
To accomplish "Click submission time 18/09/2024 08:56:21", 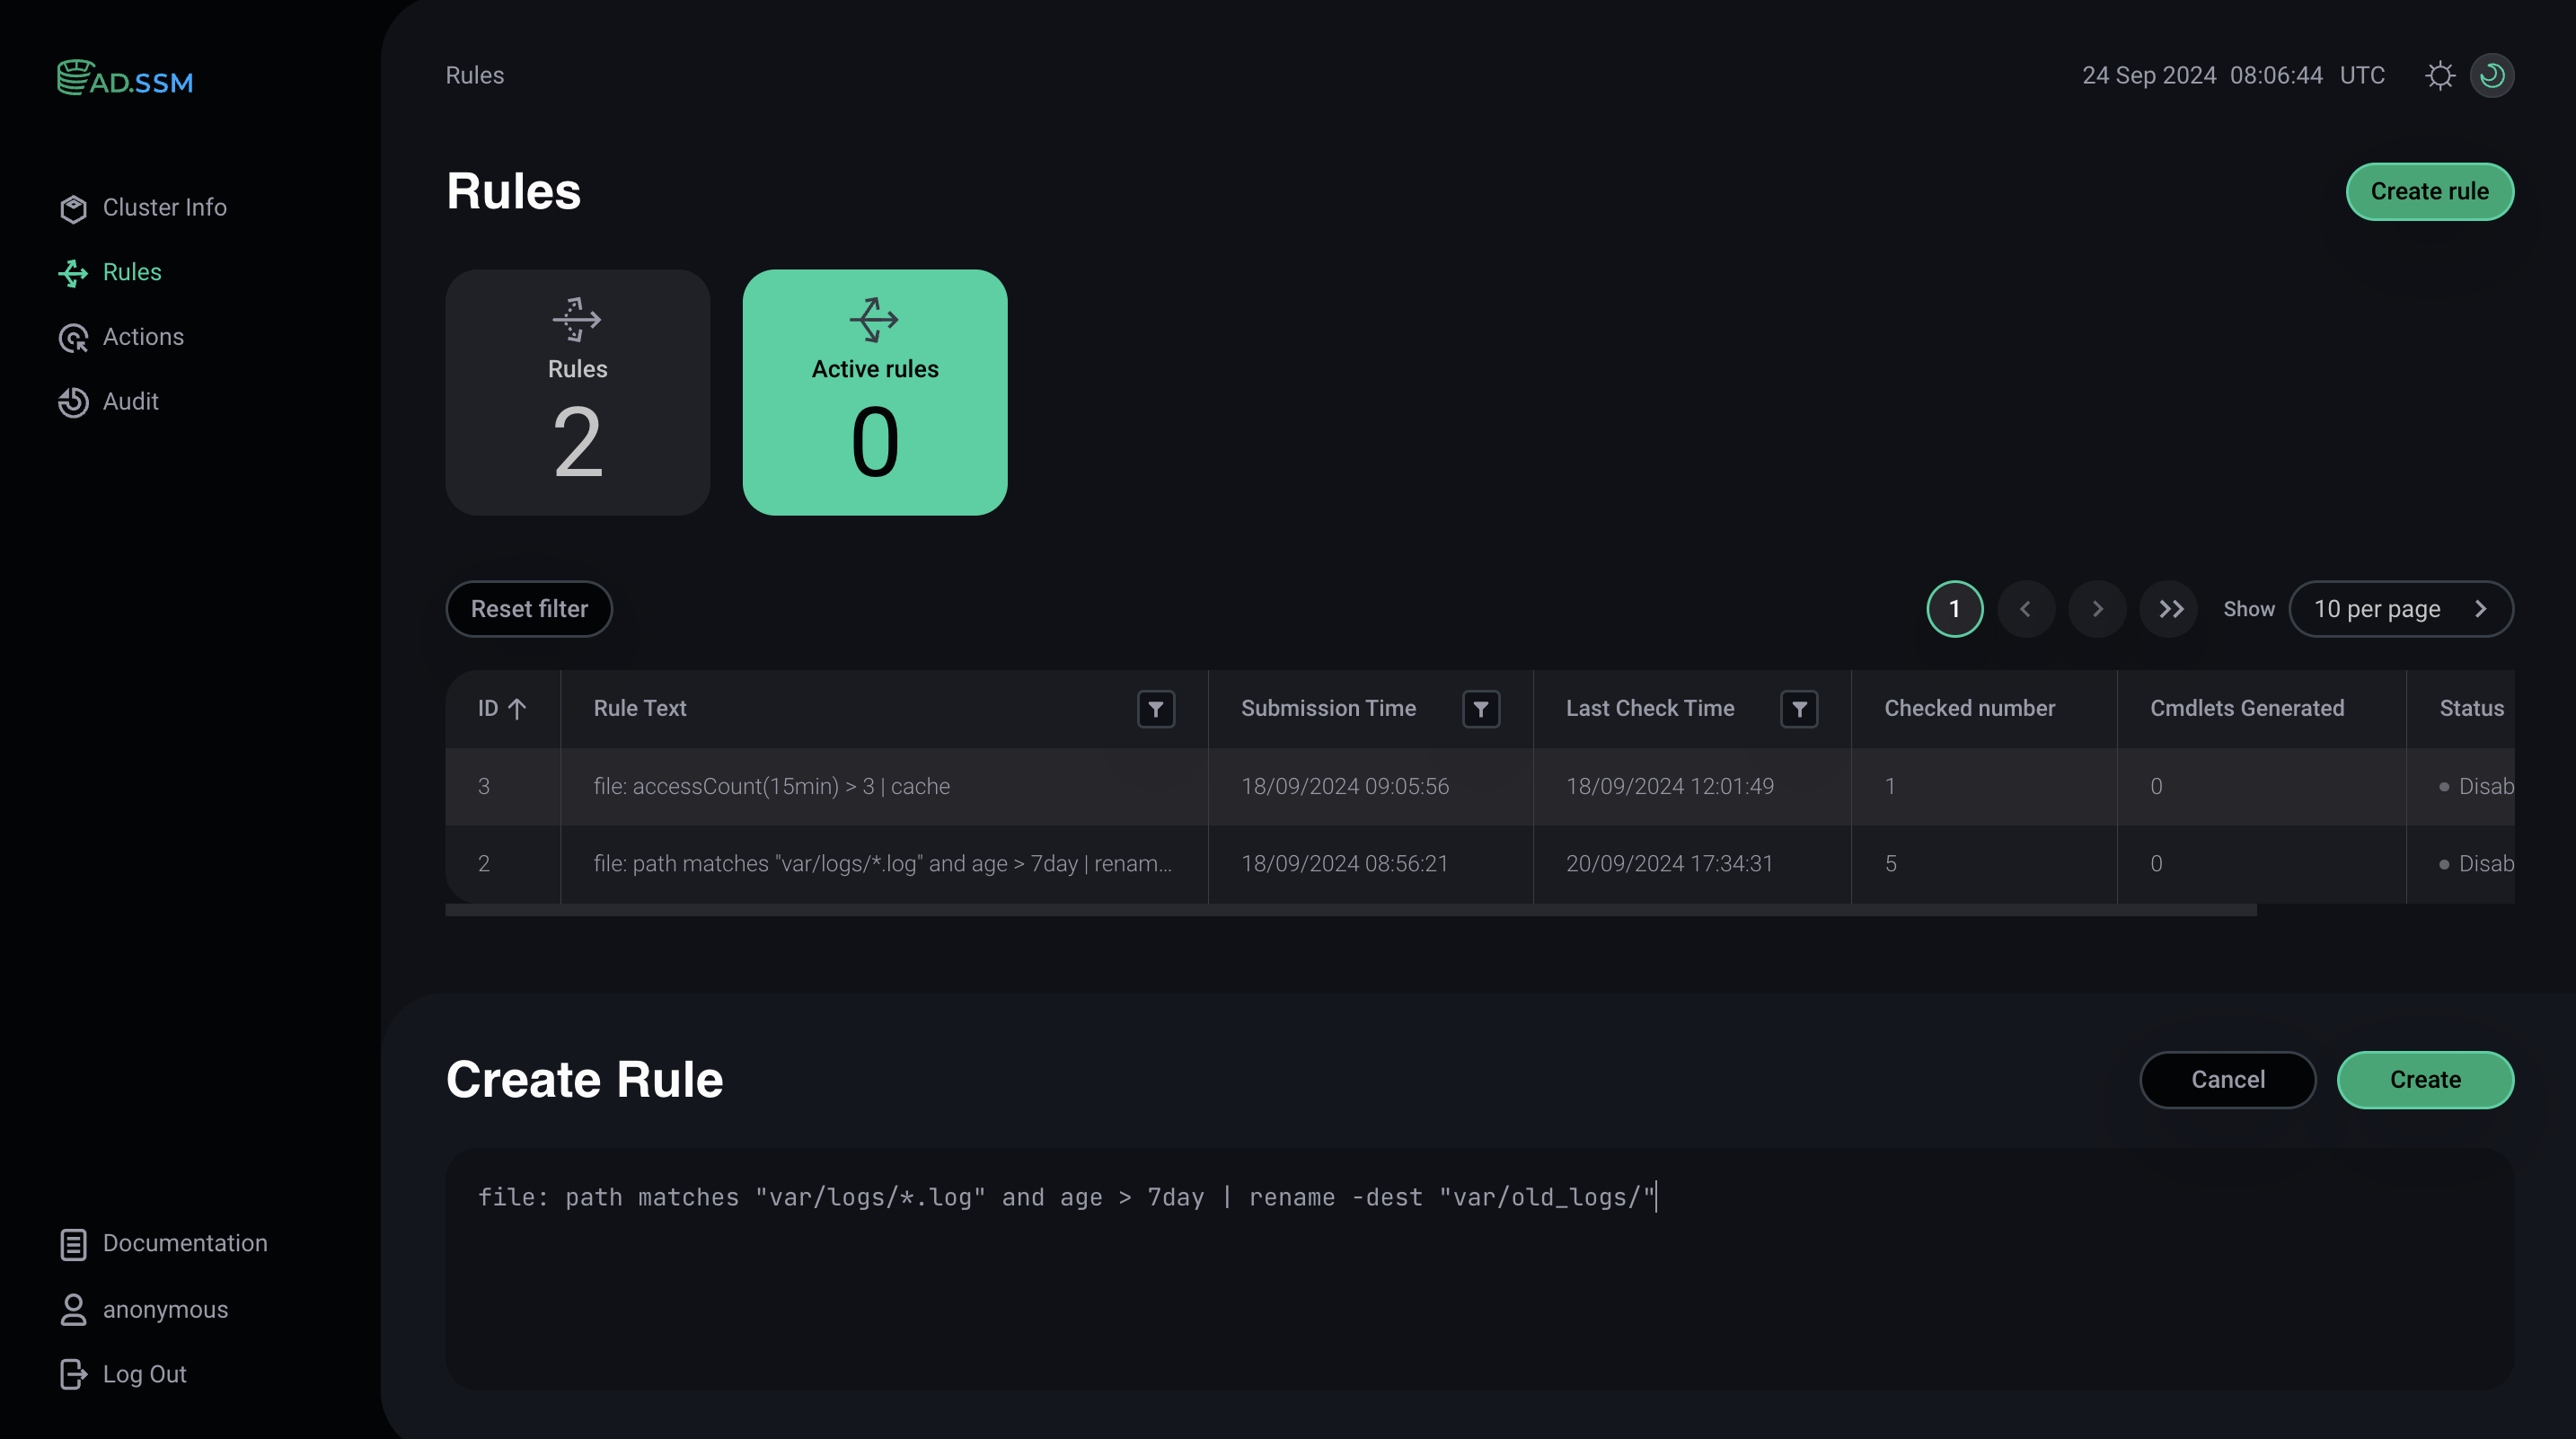I will pos(1344,864).
